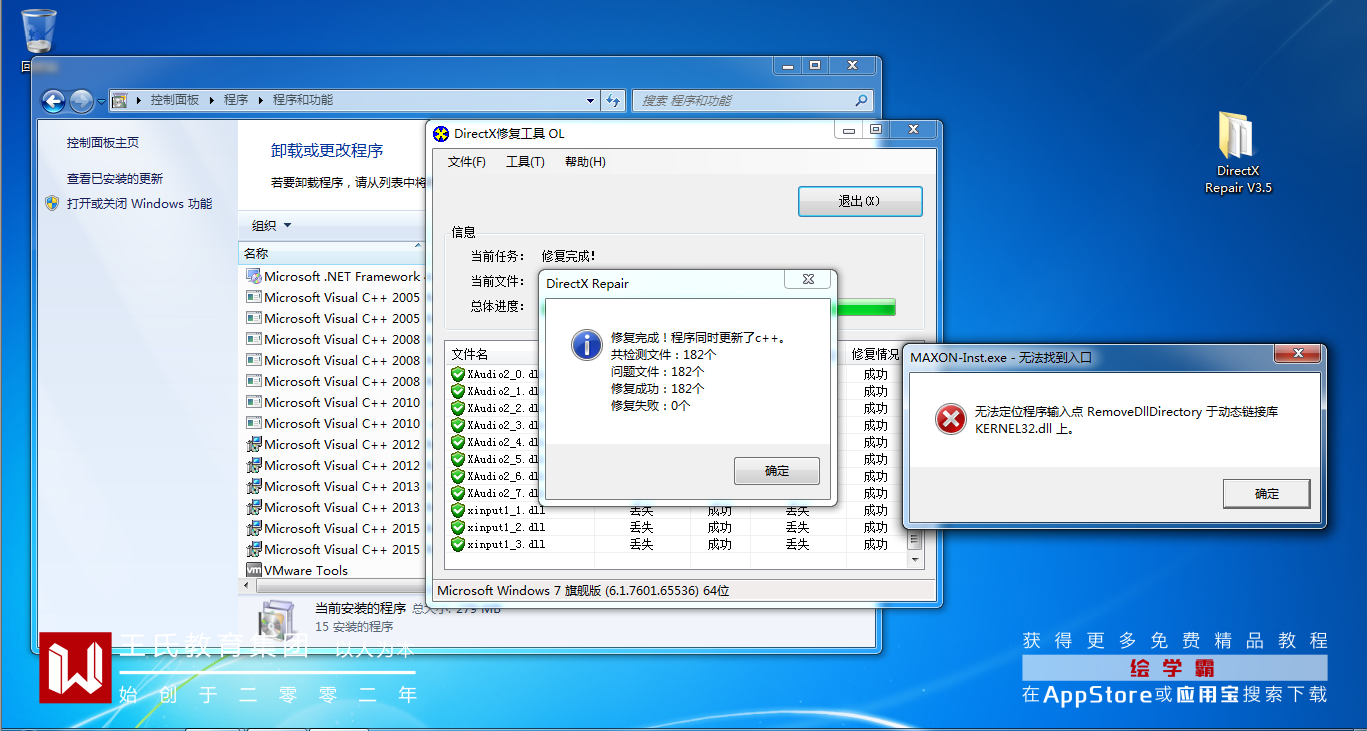Click the green shield icon for xinput1_1.dll
Screen dimensions: 1367x731
pos(458,510)
